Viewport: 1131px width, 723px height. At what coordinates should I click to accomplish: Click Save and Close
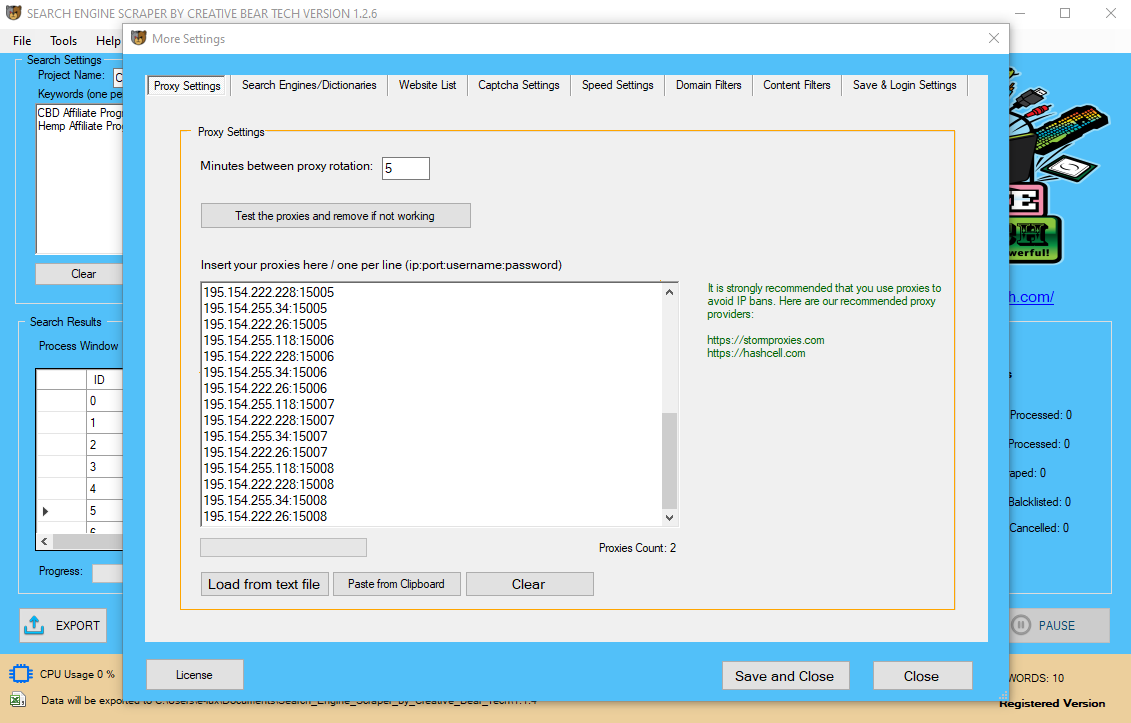click(785, 675)
